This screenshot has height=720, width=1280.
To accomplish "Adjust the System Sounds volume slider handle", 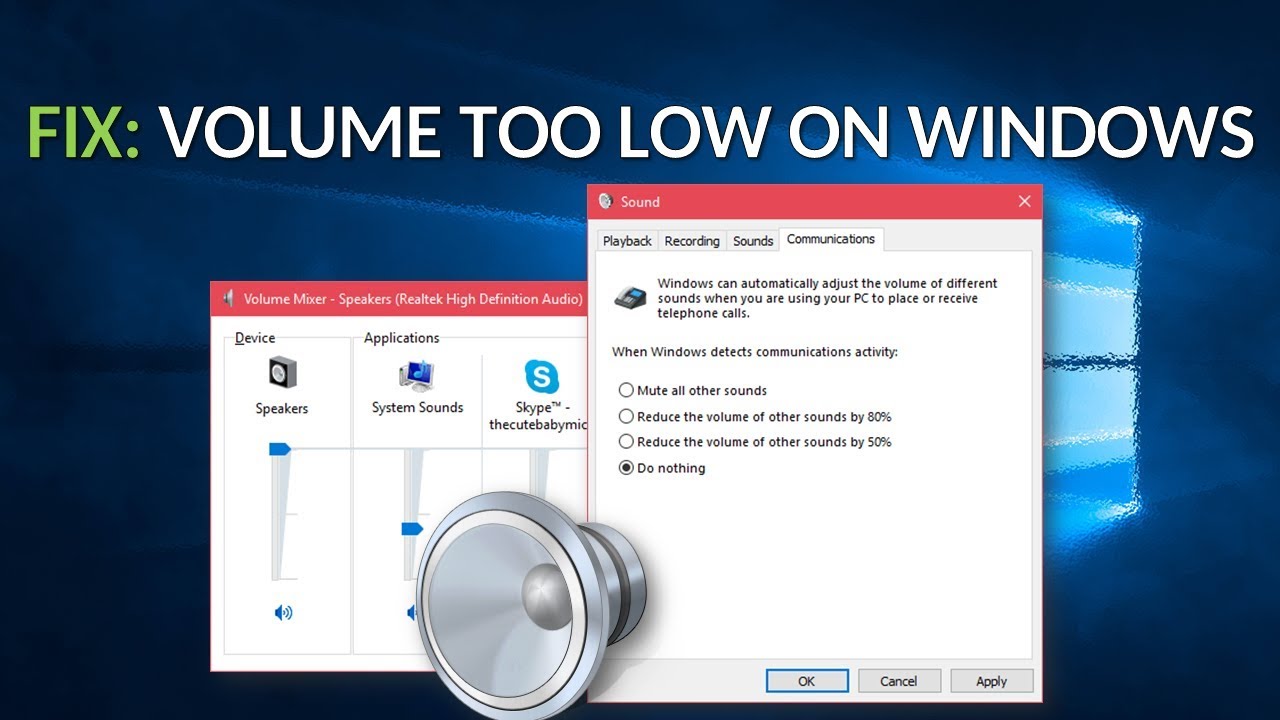I will (x=411, y=528).
